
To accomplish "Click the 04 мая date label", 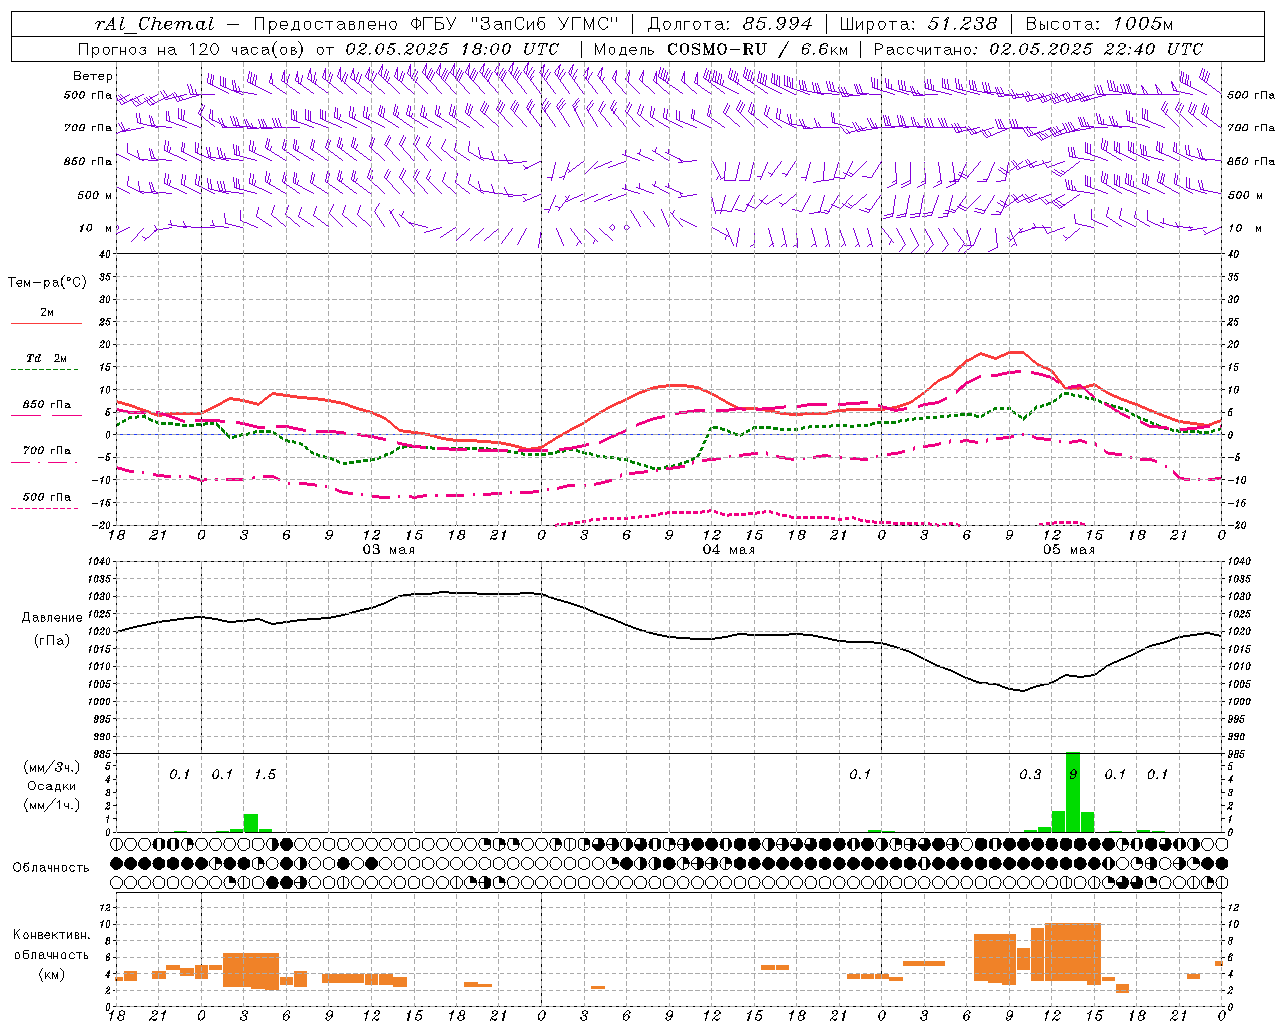I will [x=728, y=550].
